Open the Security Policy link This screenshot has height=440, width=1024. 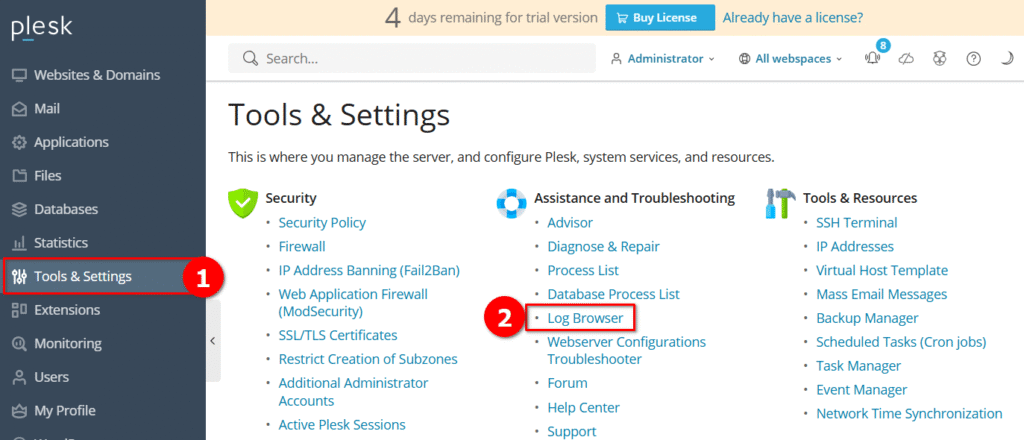click(322, 223)
